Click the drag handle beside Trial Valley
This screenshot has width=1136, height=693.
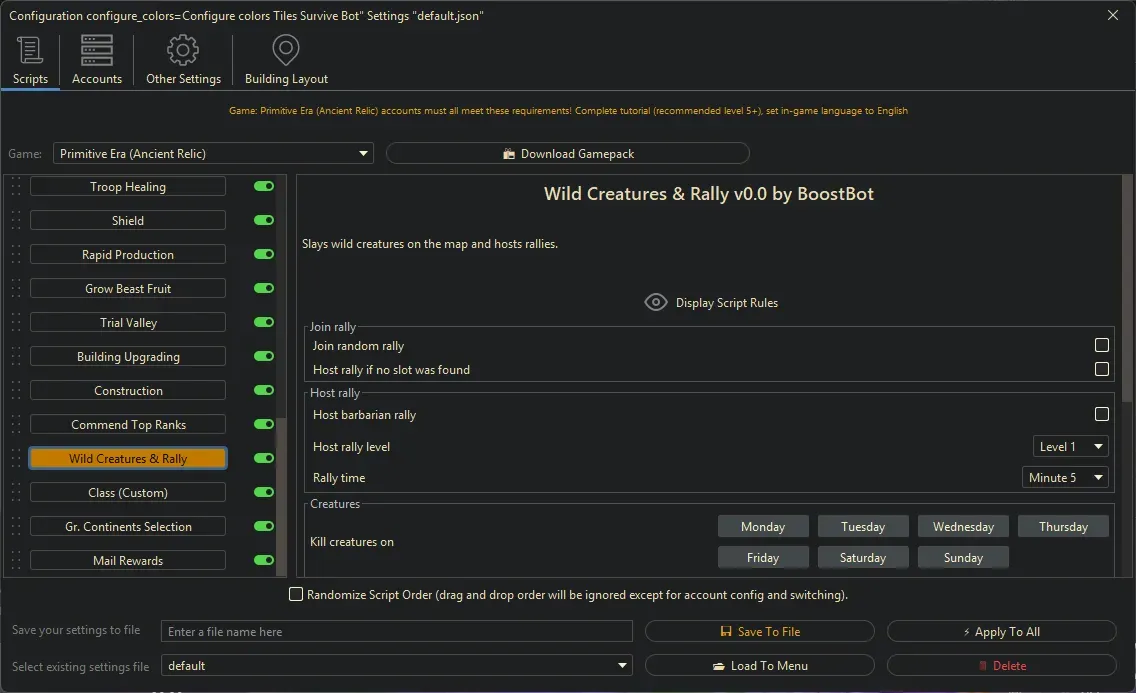click(15, 323)
